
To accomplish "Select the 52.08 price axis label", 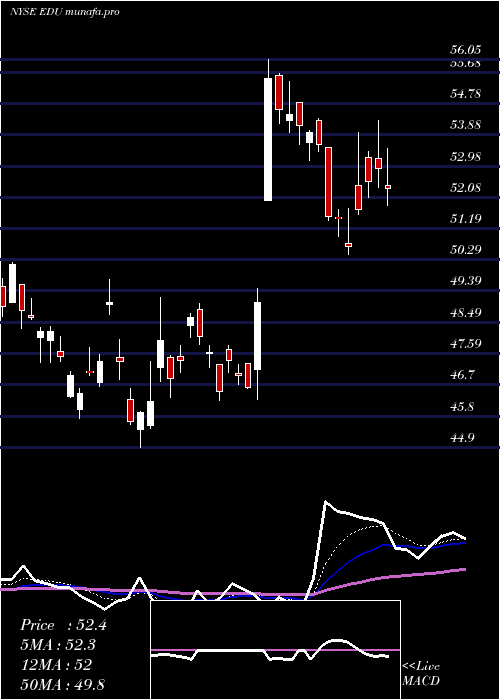I will coord(465,188).
